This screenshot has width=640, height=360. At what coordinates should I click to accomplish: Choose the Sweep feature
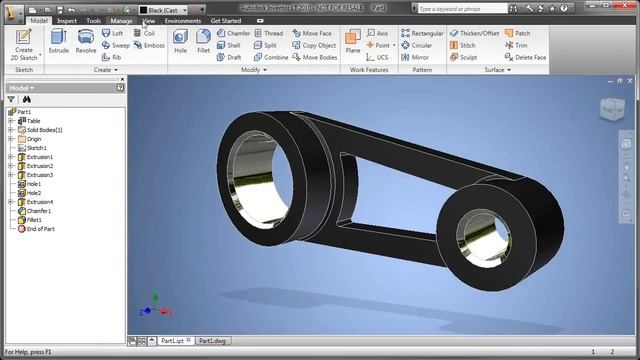coord(116,45)
